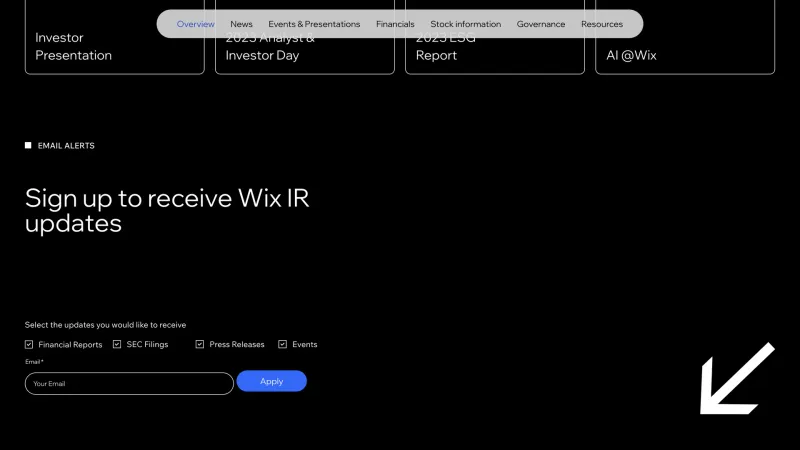
Task: Open Stock information nav item
Action: (466, 24)
